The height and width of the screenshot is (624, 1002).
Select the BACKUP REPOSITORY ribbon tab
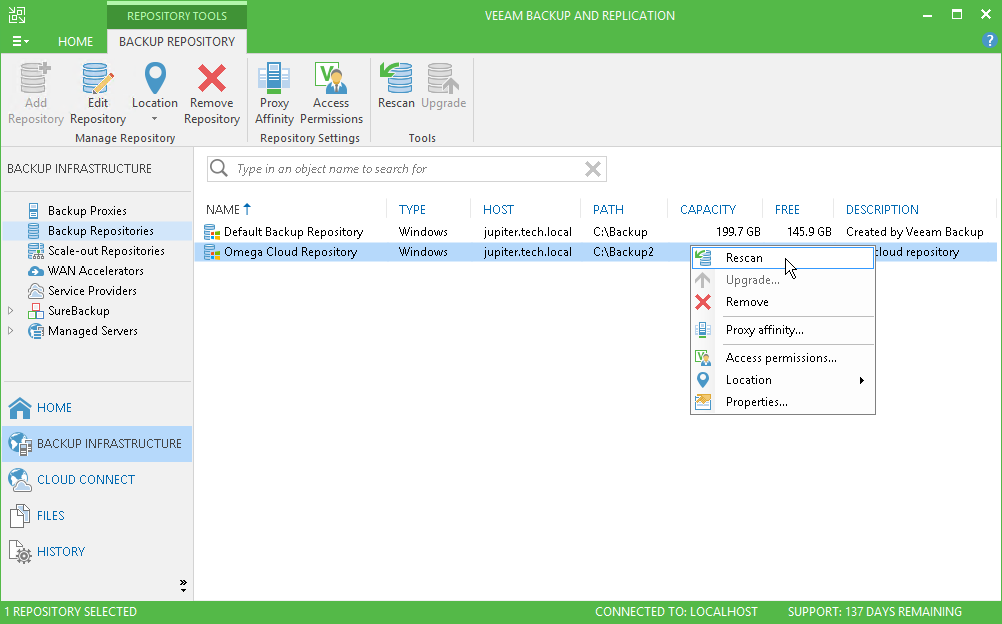177,42
